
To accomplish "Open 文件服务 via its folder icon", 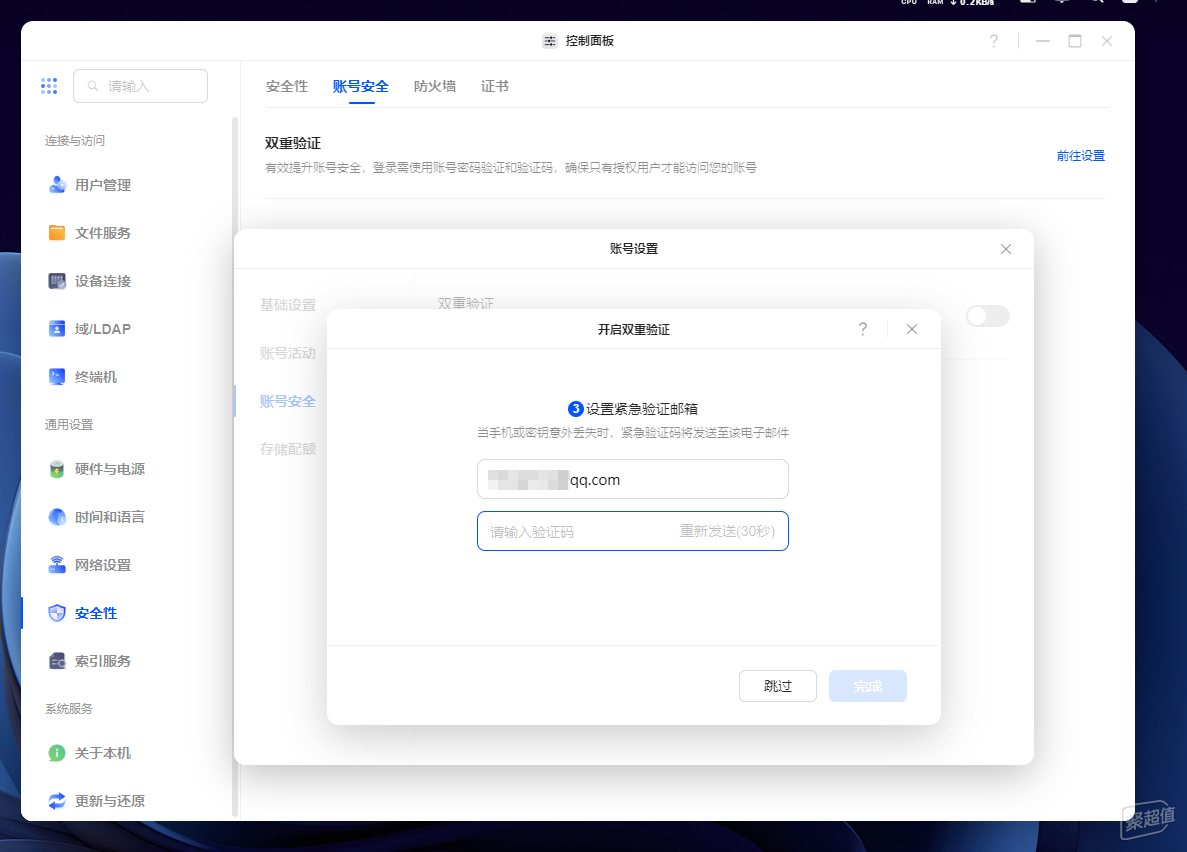I will pyautogui.click(x=57, y=233).
